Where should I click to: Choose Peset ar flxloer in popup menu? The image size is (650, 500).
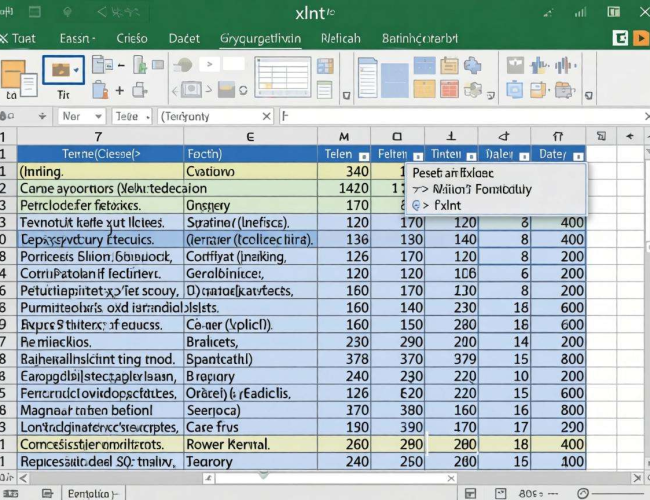[453, 173]
